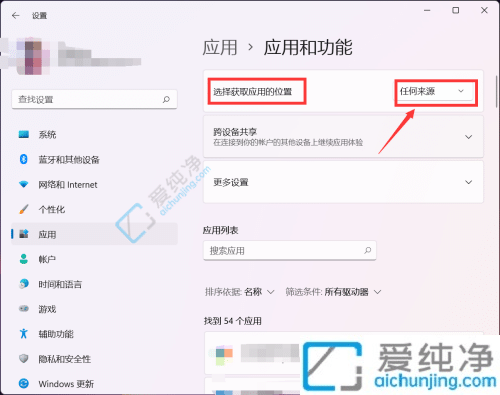500x395 pixels.
Task: Click the Wi-Fi network icon
Action: [24, 184]
